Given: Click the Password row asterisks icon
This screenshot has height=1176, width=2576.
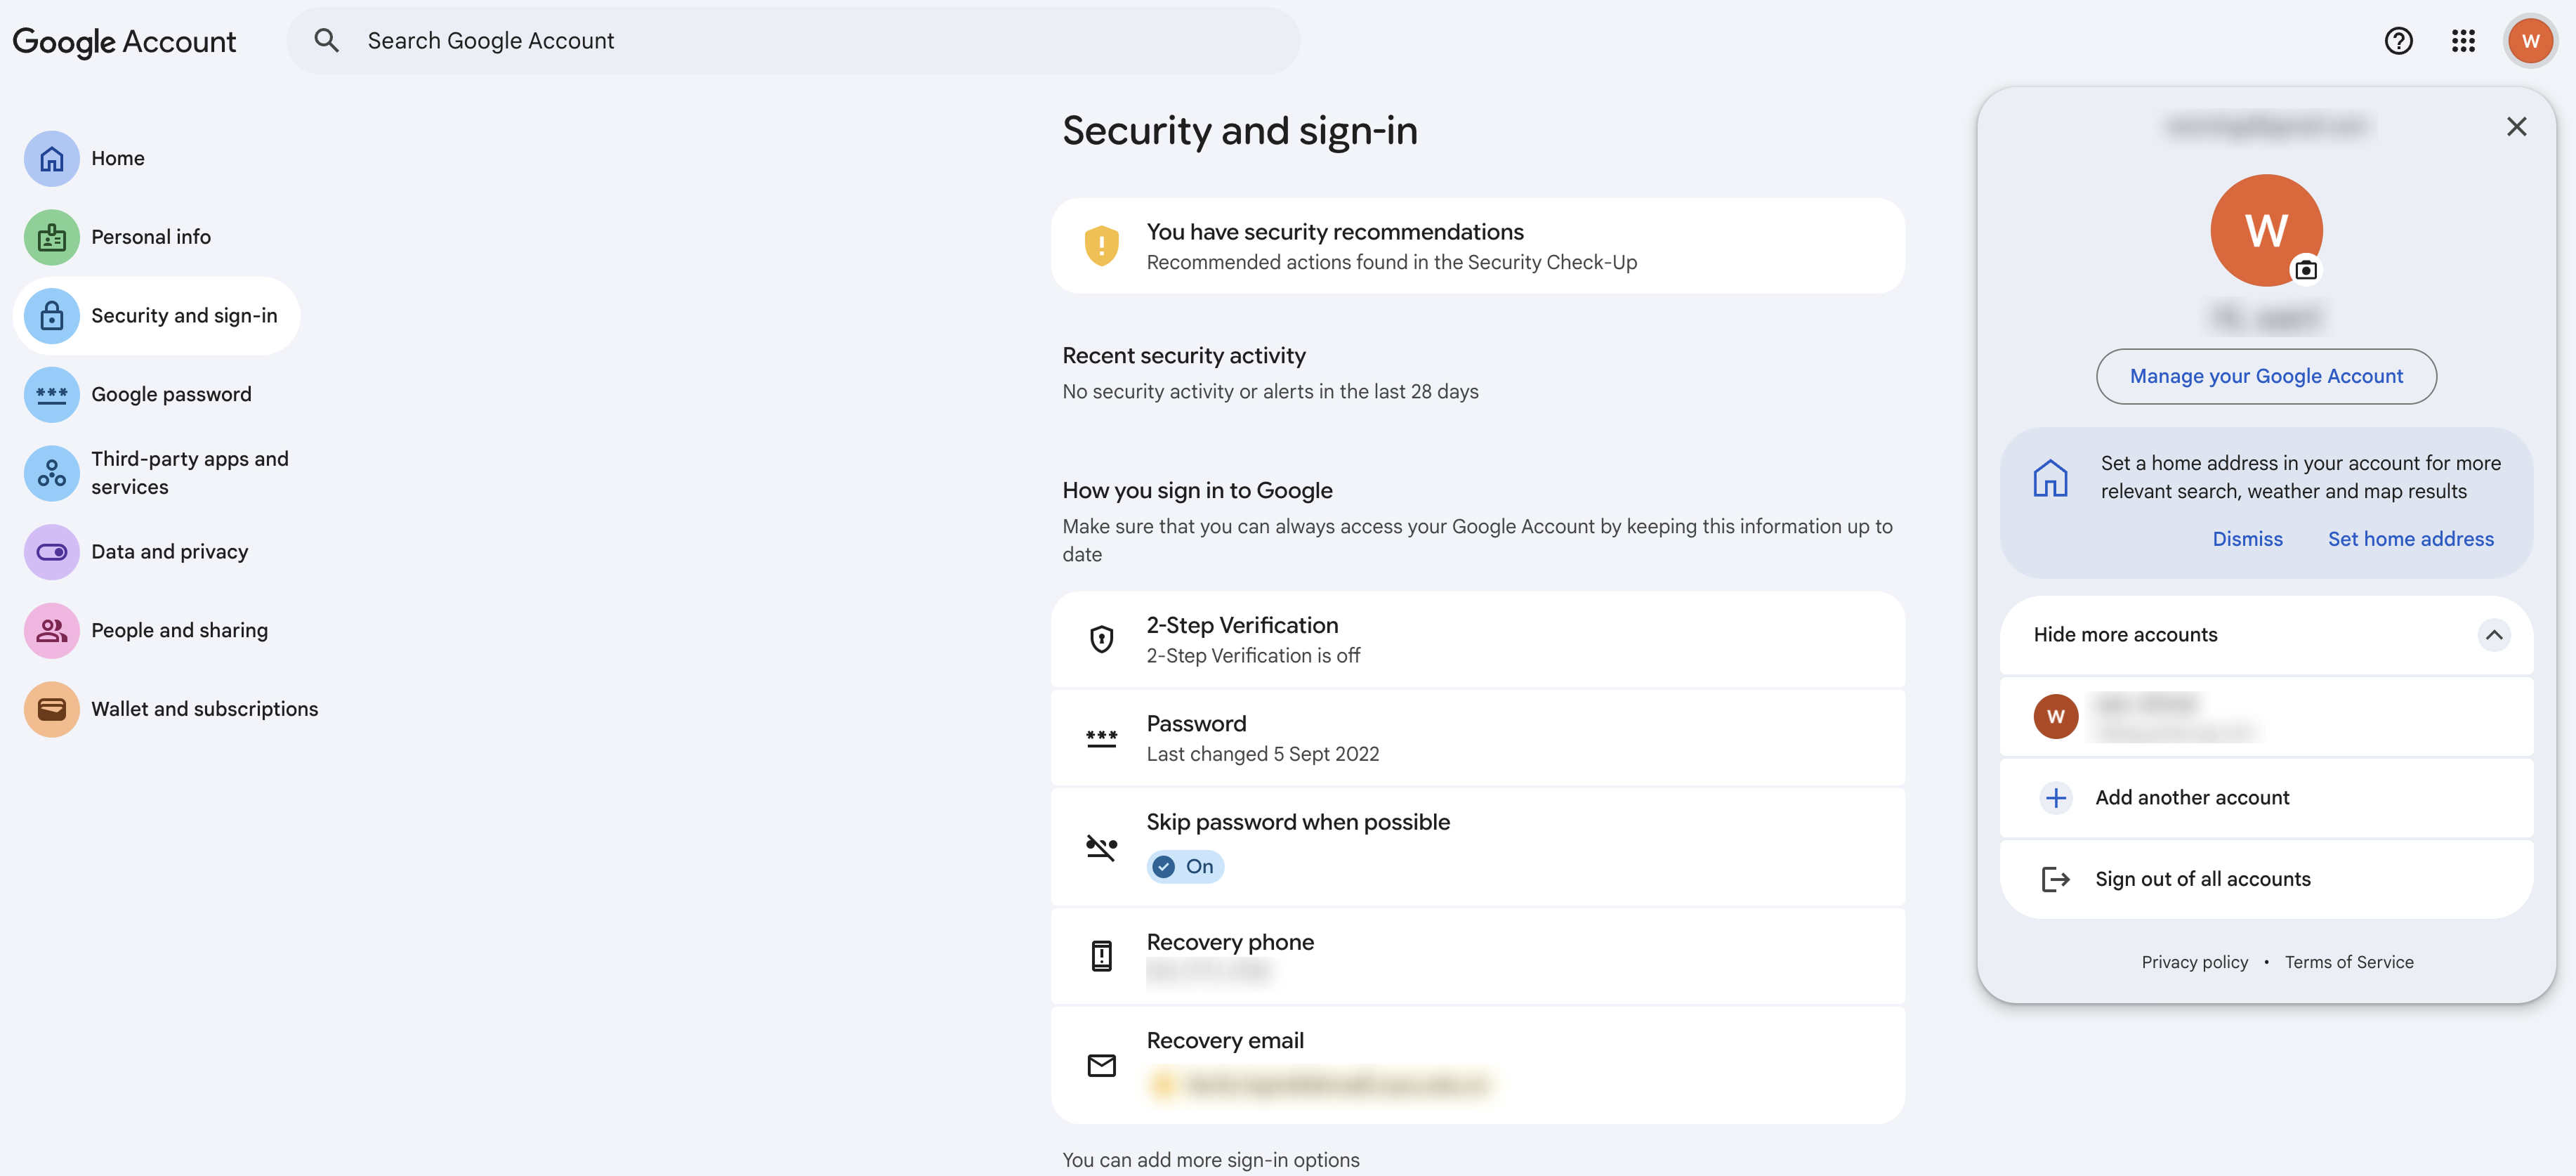Looking at the screenshot, I should pyautogui.click(x=1101, y=738).
